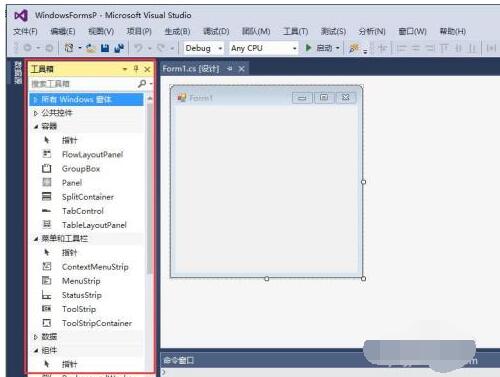Image resolution: width=500 pixels, height=377 pixels.
Task: Click the Save All icon
Action: [x=119, y=48]
